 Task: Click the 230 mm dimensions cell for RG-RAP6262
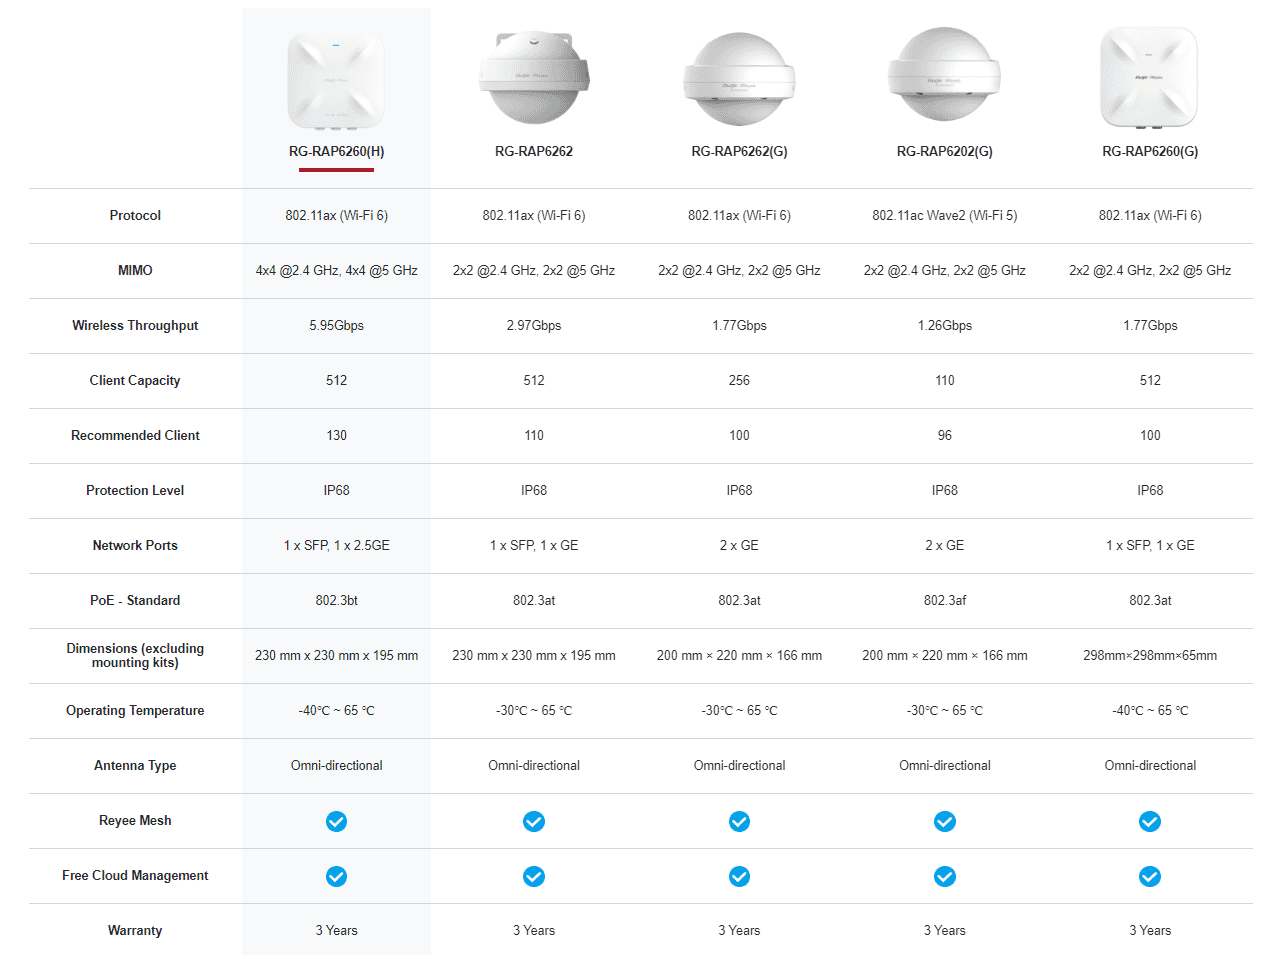(x=534, y=655)
